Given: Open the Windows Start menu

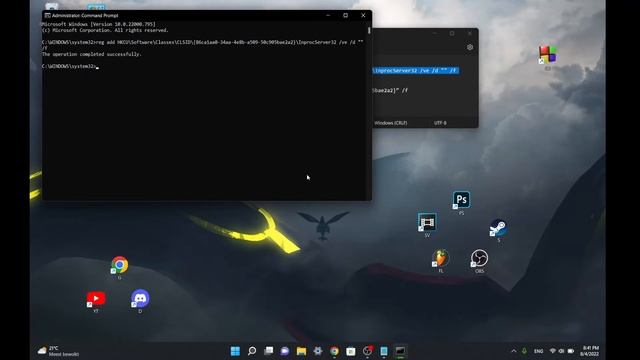Looking at the screenshot, I should (x=235, y=351).
